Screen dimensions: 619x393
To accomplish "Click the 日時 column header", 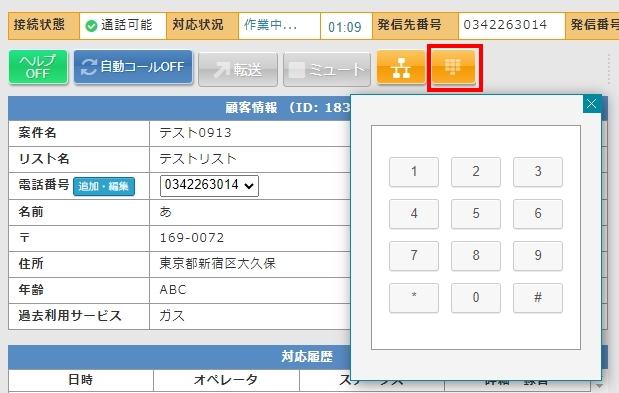I will tap(81, 380).
